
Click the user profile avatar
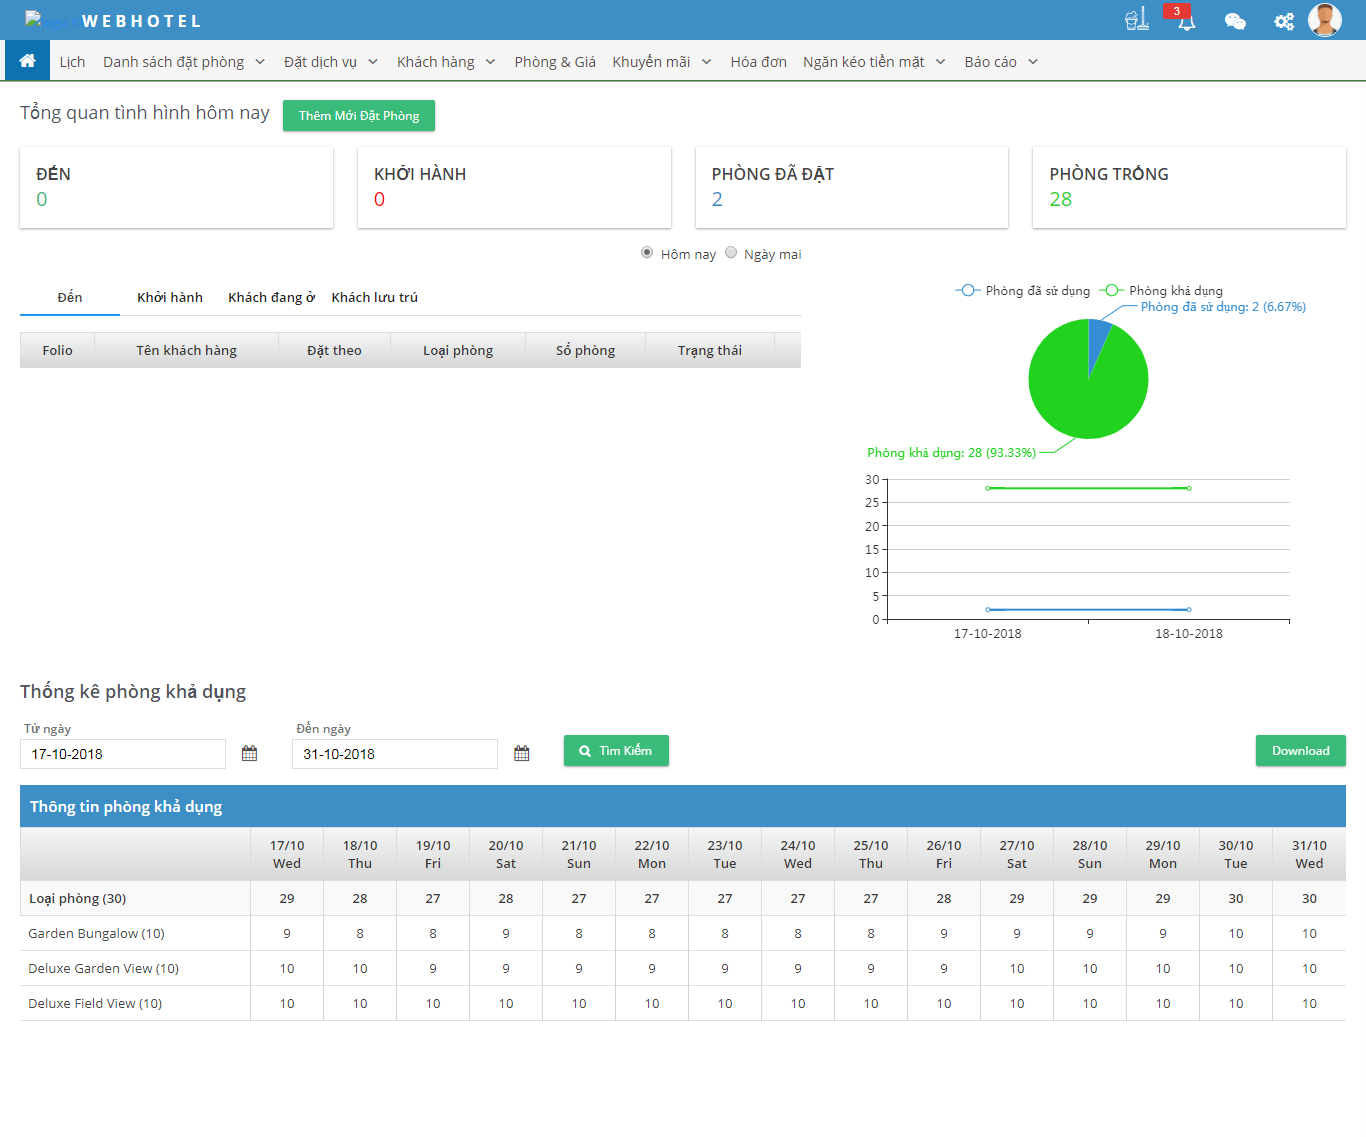[1325, 20]
